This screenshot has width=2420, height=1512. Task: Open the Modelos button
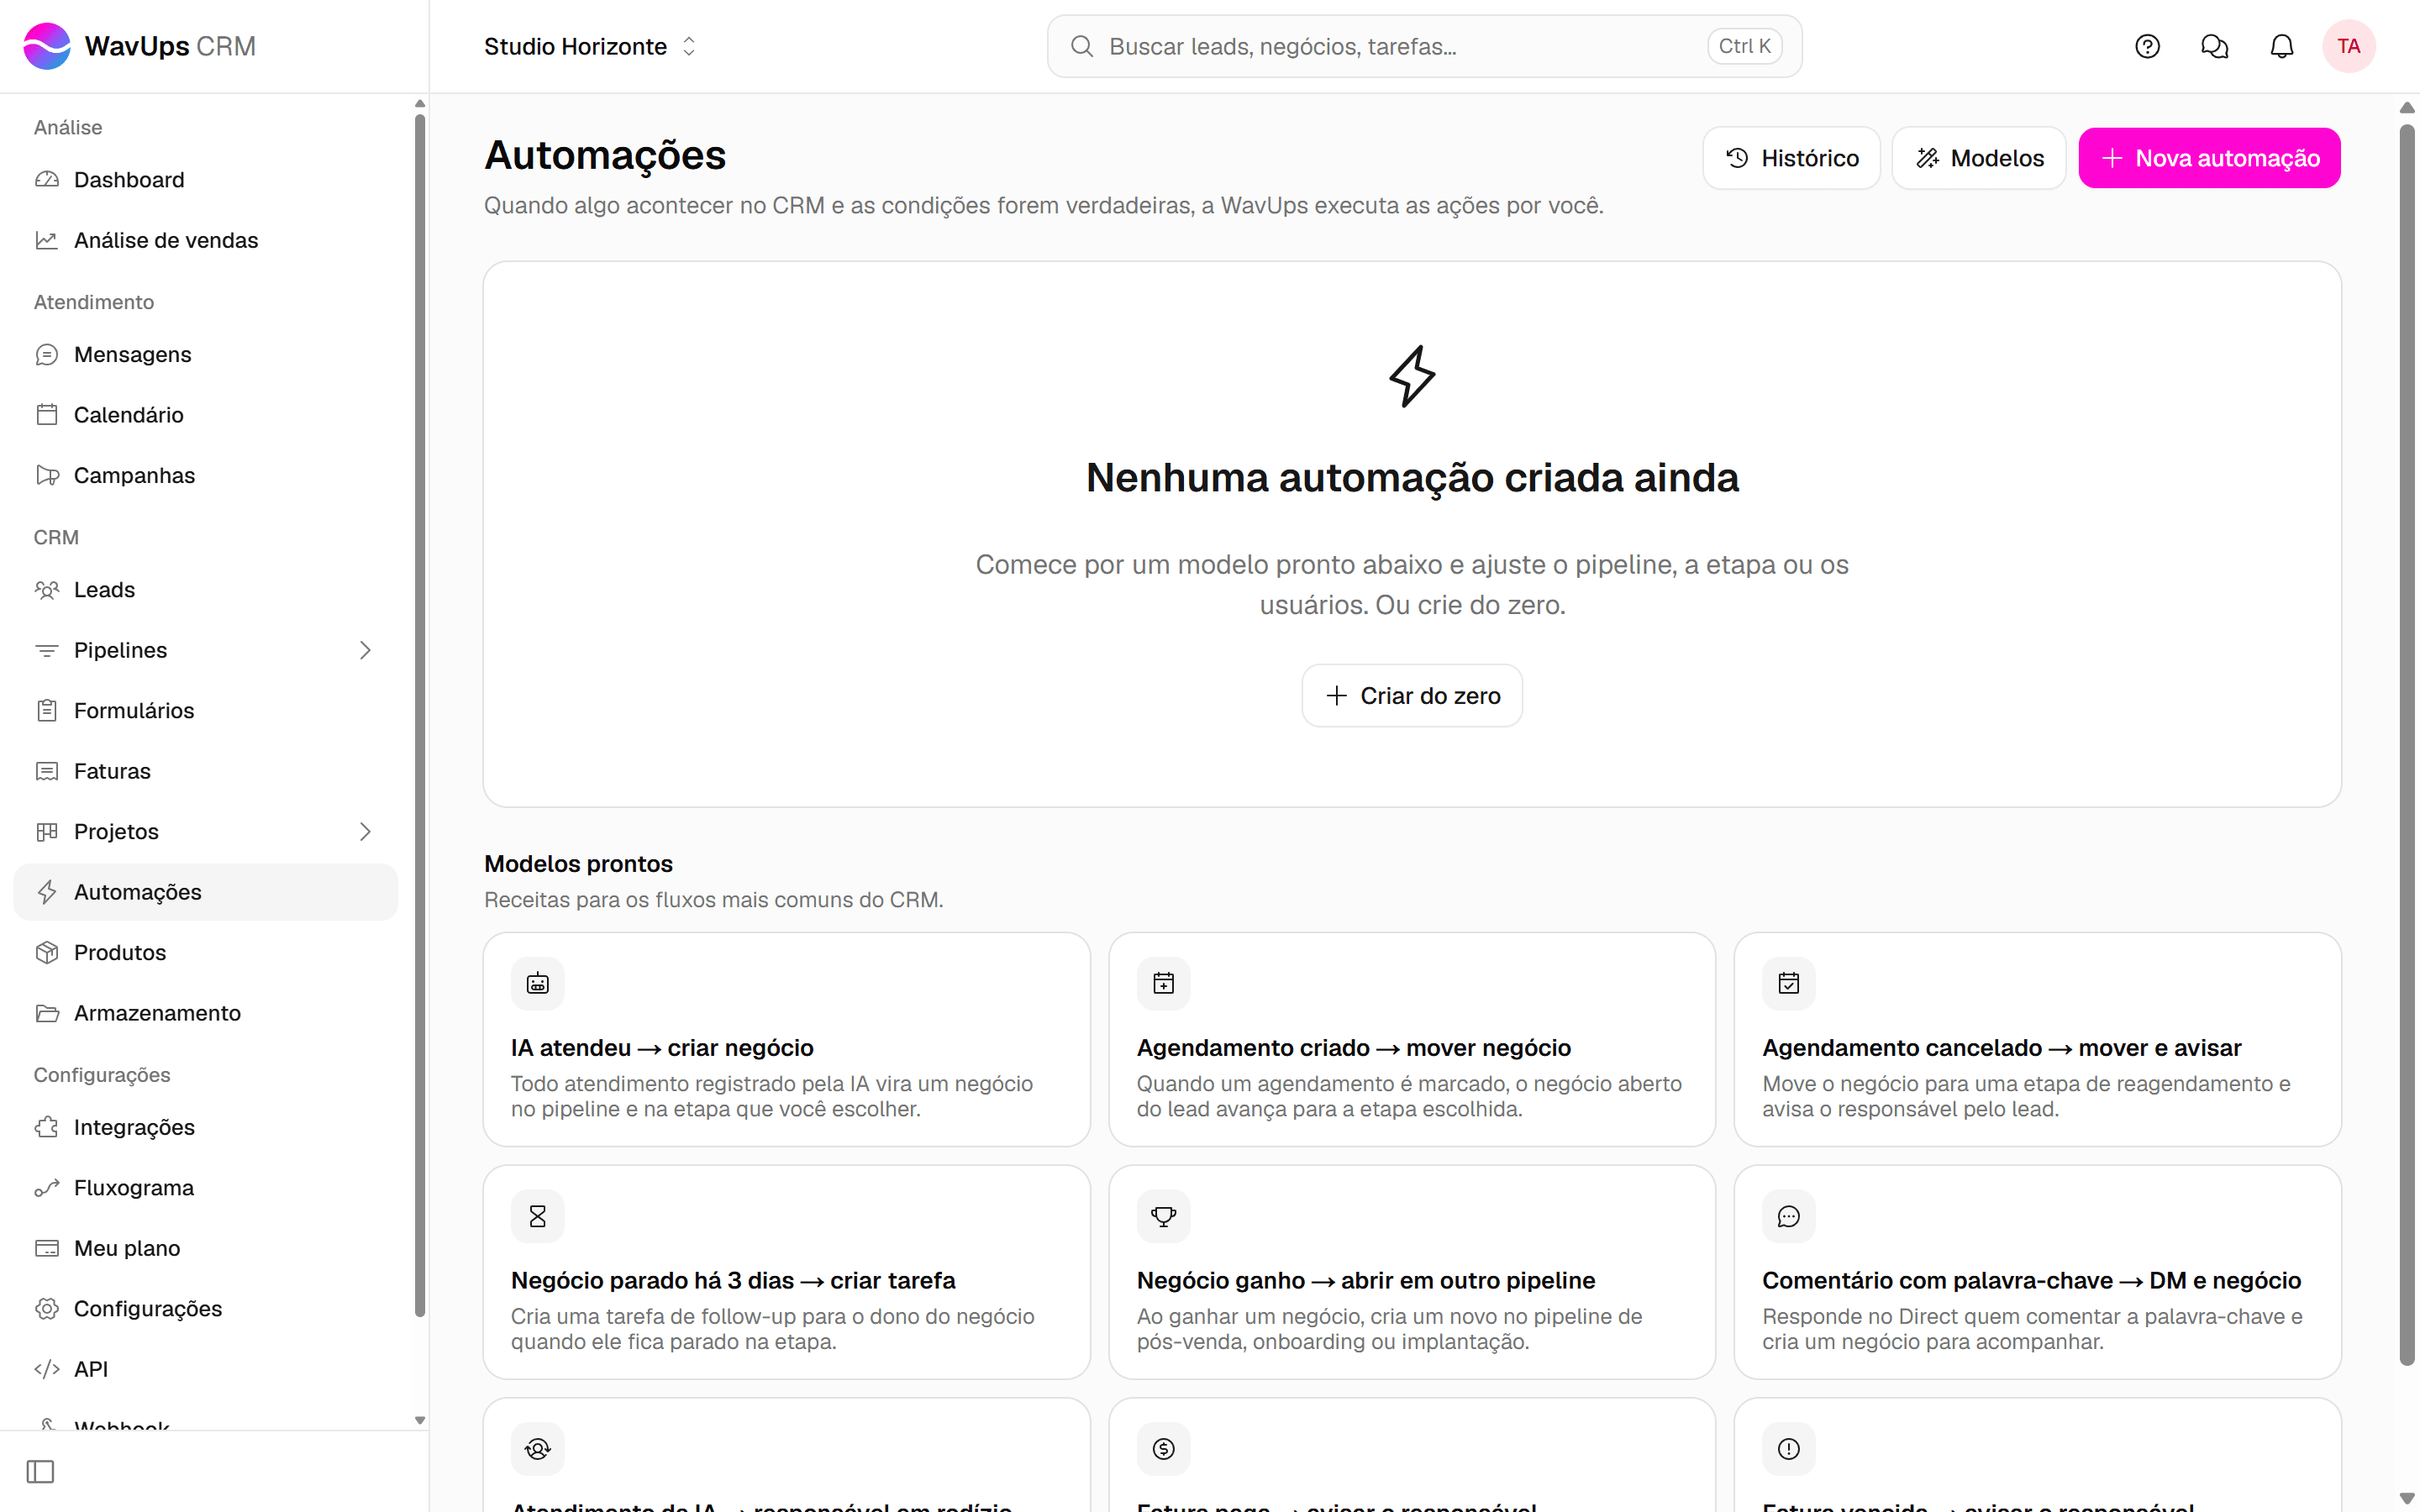1978,158
